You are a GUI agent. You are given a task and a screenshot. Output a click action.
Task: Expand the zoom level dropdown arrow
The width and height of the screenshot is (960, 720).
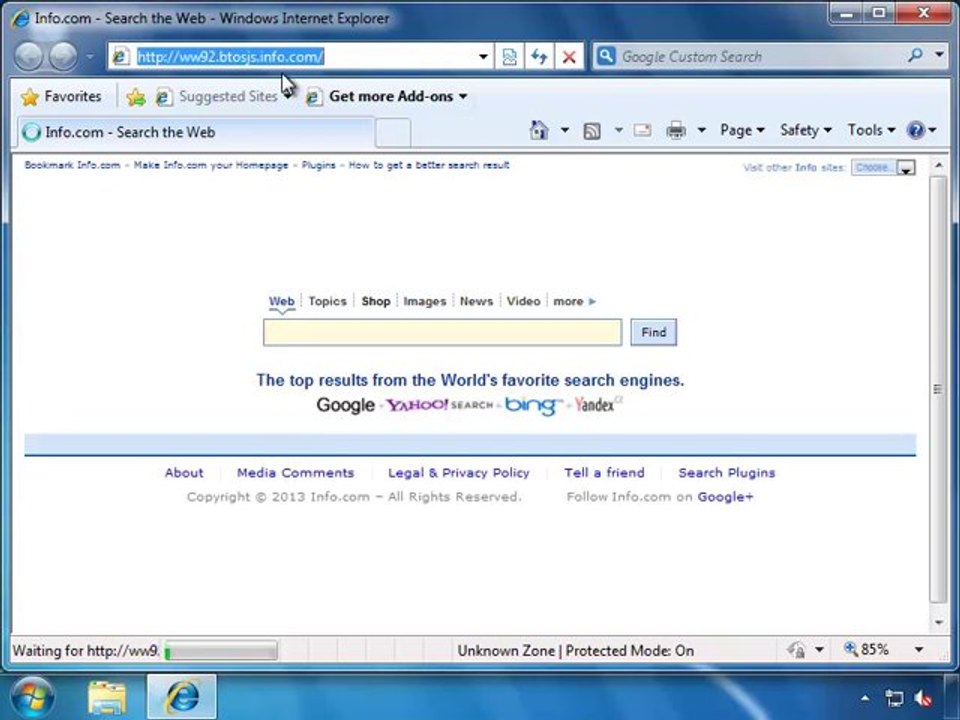click(x=919, y=650)
